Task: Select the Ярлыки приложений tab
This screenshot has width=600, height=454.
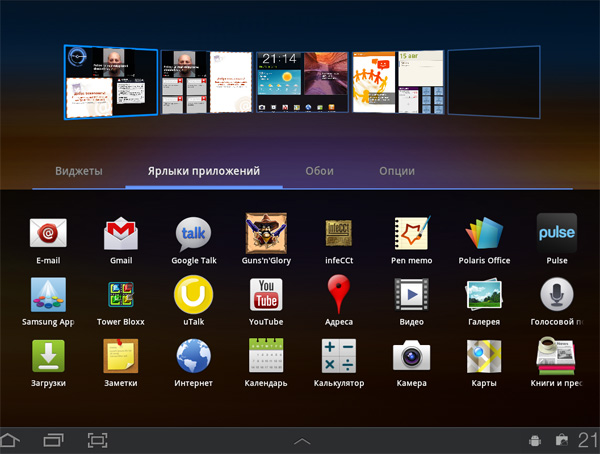Action: [203, 171]
